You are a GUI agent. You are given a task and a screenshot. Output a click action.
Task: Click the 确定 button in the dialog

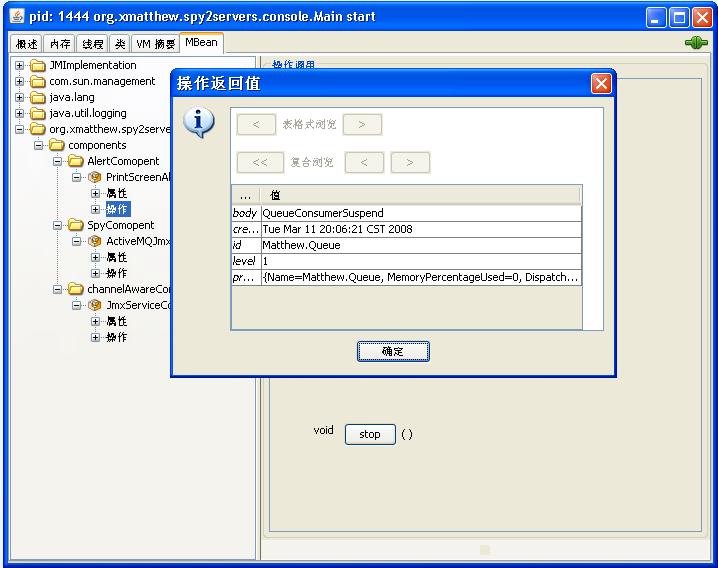click(393, 351)
